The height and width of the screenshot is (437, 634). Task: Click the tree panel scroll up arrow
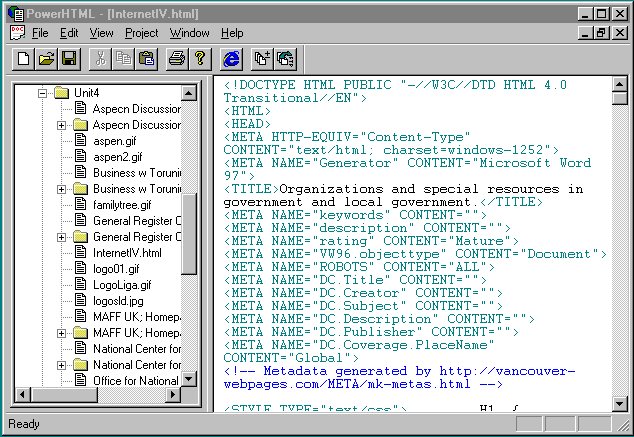[x=189, y=93]
